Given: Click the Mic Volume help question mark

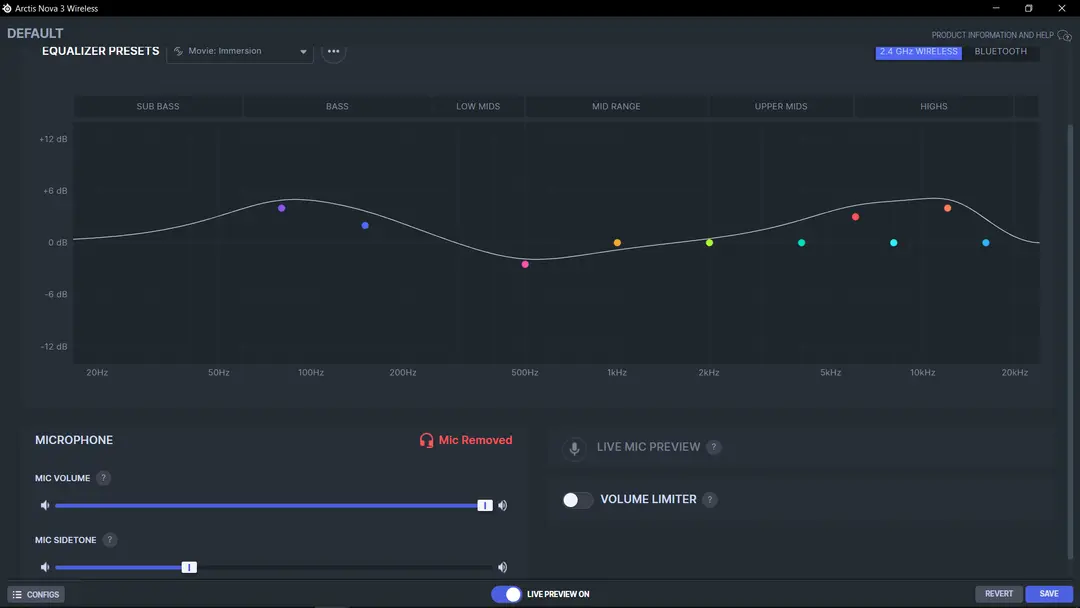Looking at the screenshot, I should [103, 478].
